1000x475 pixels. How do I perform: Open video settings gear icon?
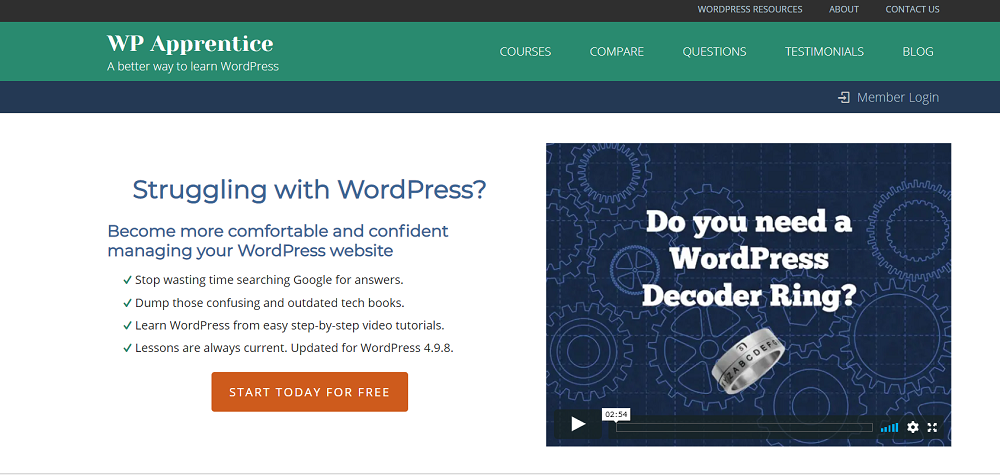(x=912, y=427)
